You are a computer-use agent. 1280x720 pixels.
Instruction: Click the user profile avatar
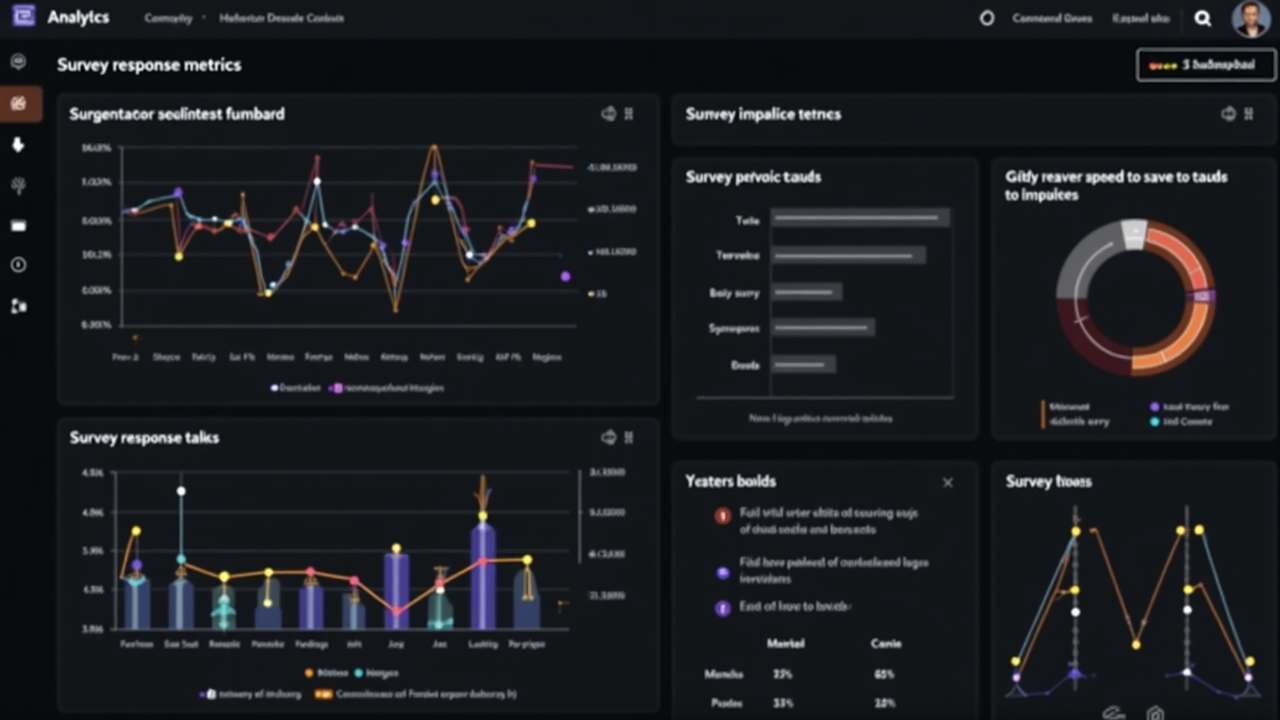1250,18
